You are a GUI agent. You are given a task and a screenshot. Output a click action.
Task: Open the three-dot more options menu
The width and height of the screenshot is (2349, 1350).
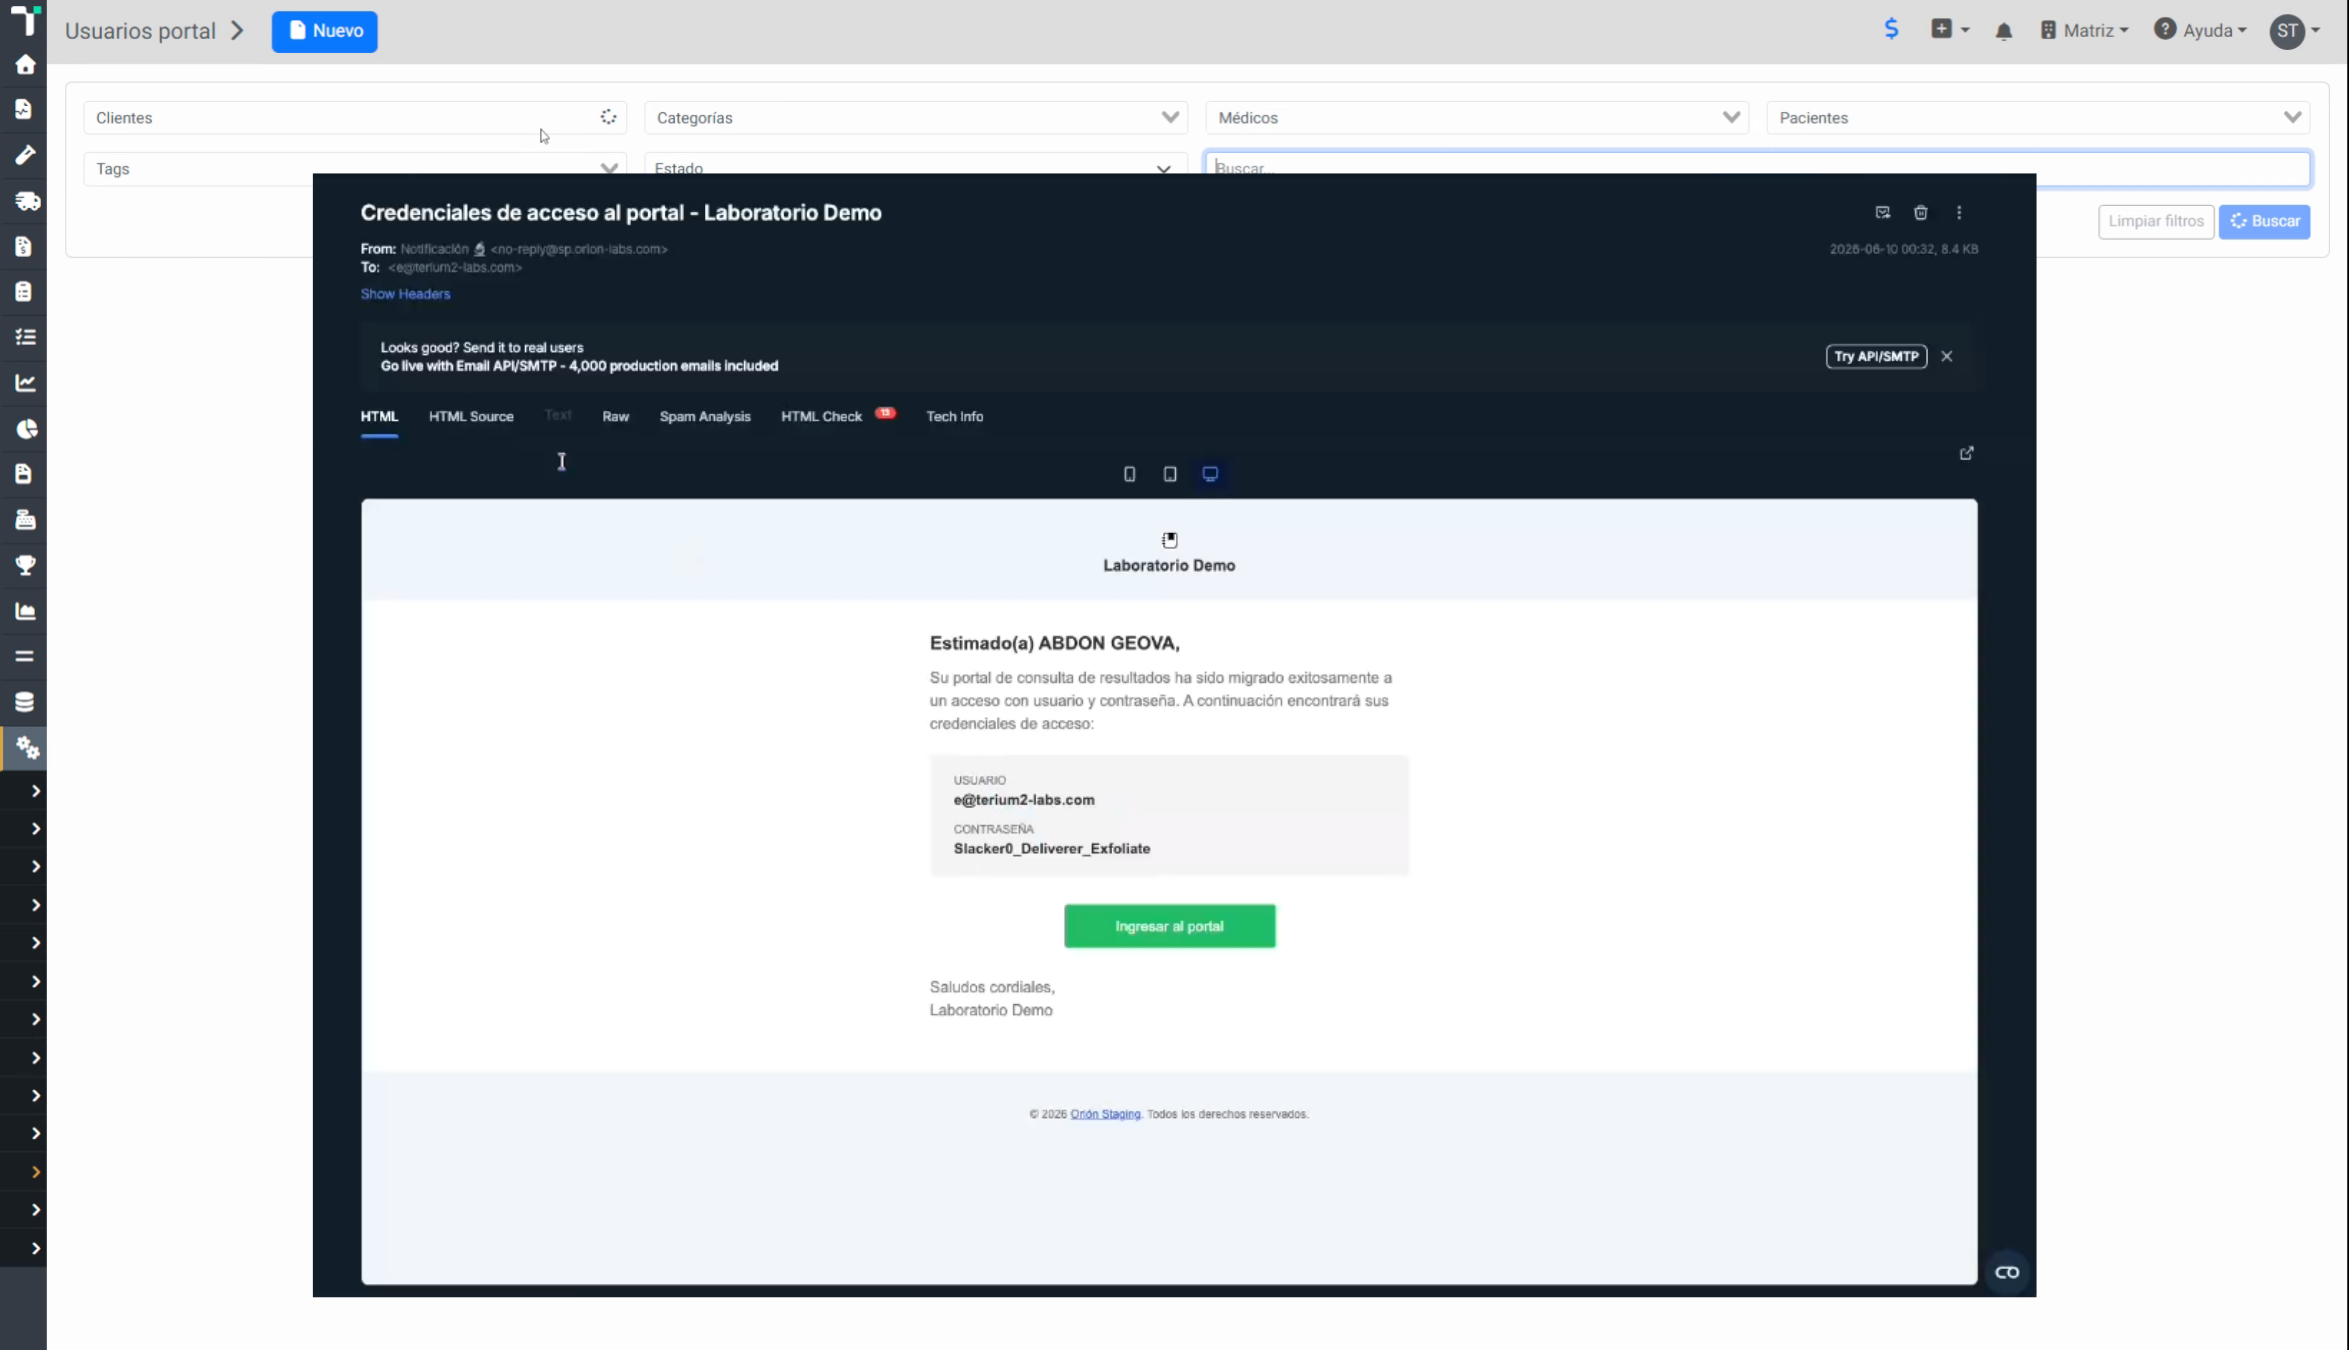click(x=1959, y=212)
